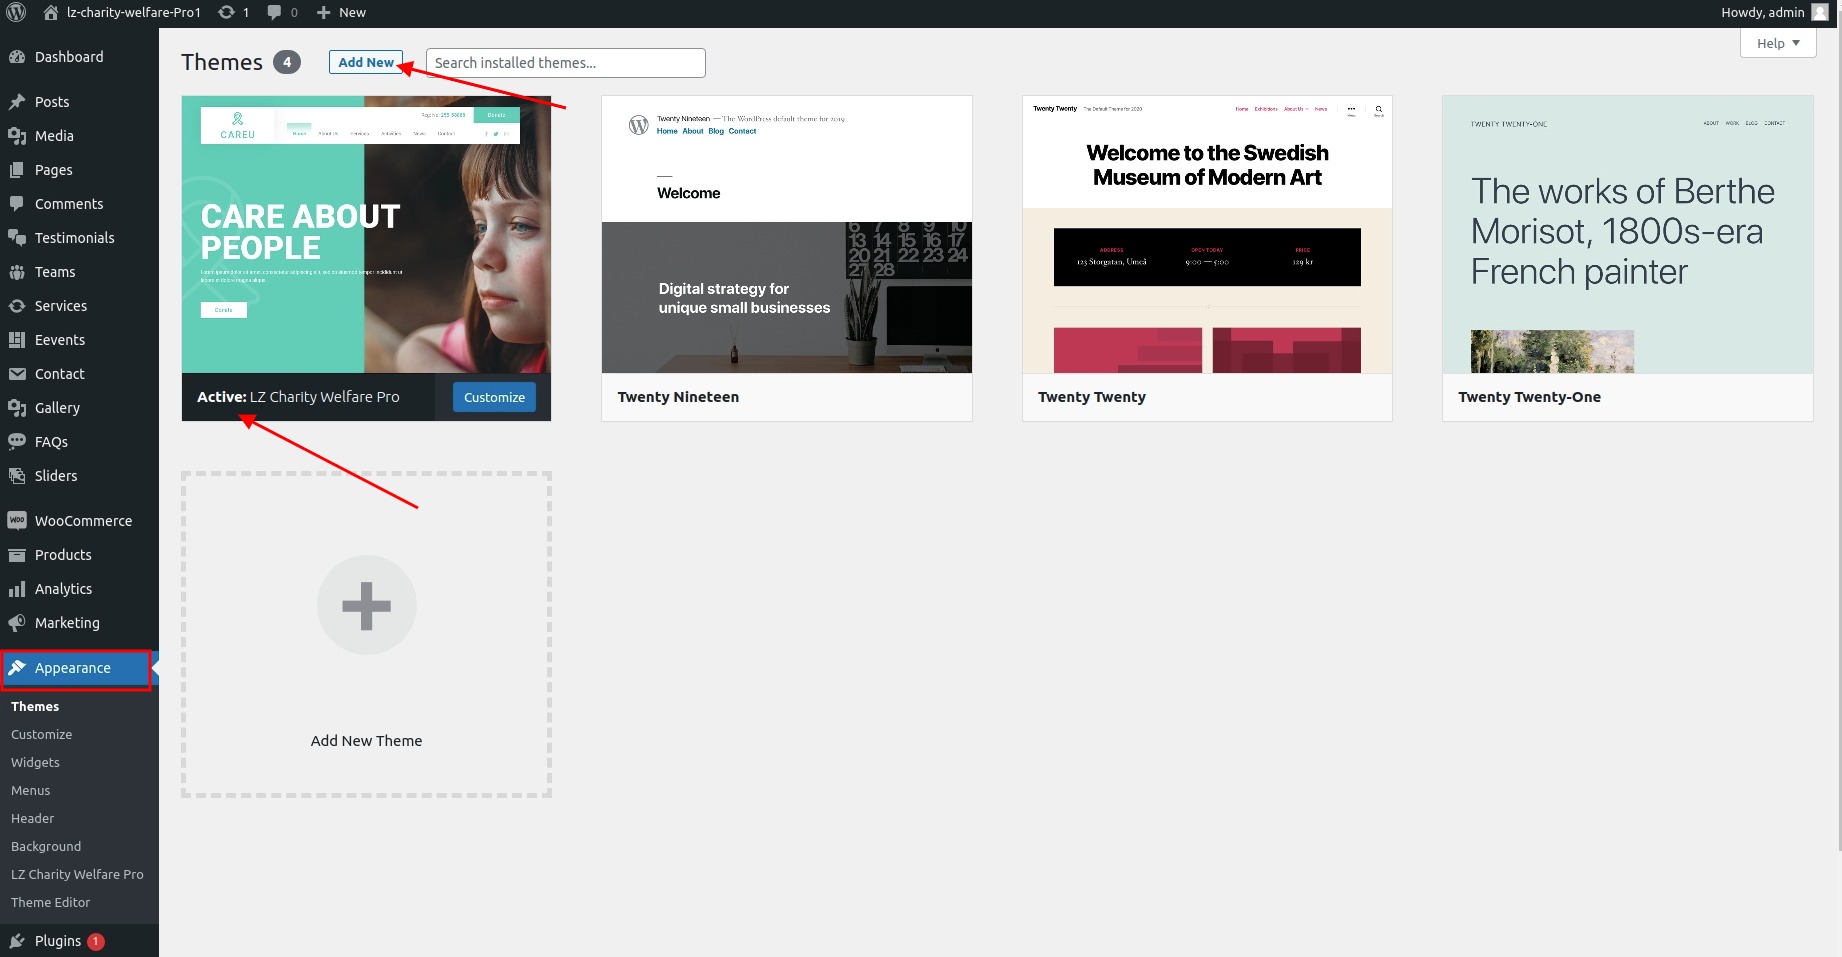Select Twenty Twenty-One theme screenshot
Image resolution: width=1842 pixels, height=957 pixels.
pyautogui.click(x=1628, y=235)
